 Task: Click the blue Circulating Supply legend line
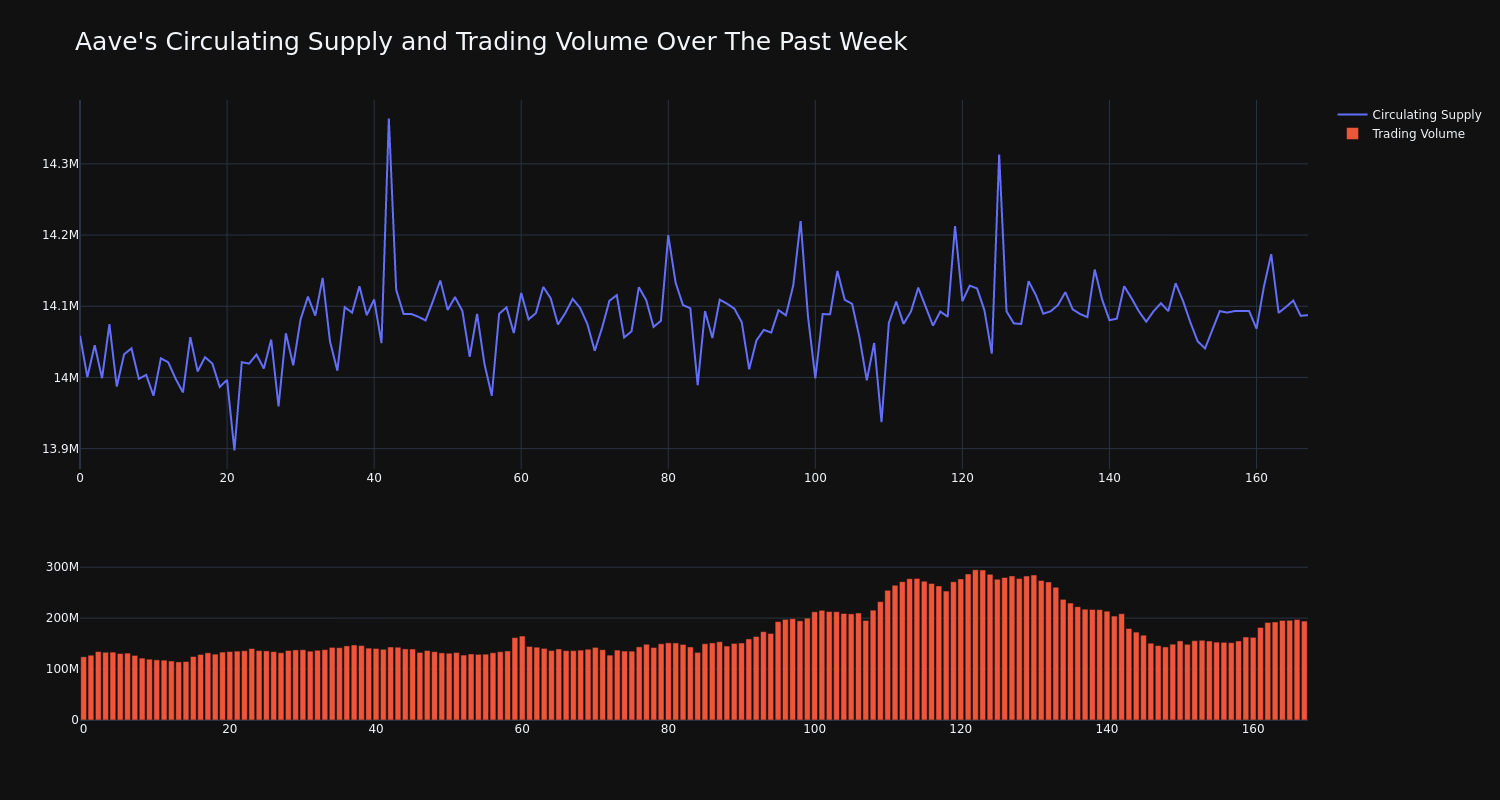click(x=1352, y=115)
